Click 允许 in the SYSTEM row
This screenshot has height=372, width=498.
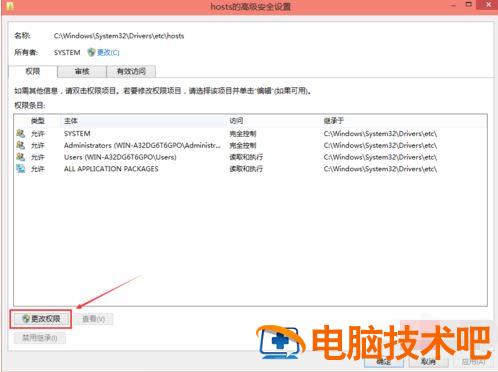click(38, 134)
